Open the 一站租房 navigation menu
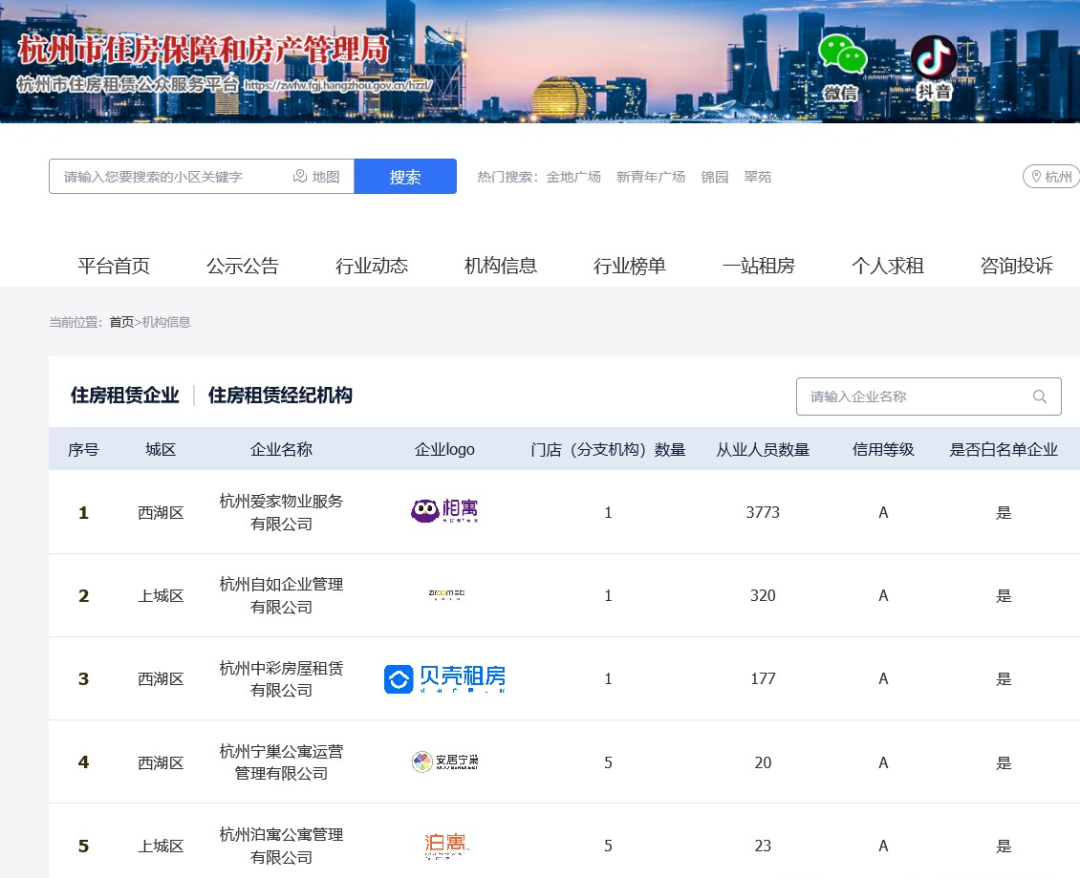 click(756, 265)
